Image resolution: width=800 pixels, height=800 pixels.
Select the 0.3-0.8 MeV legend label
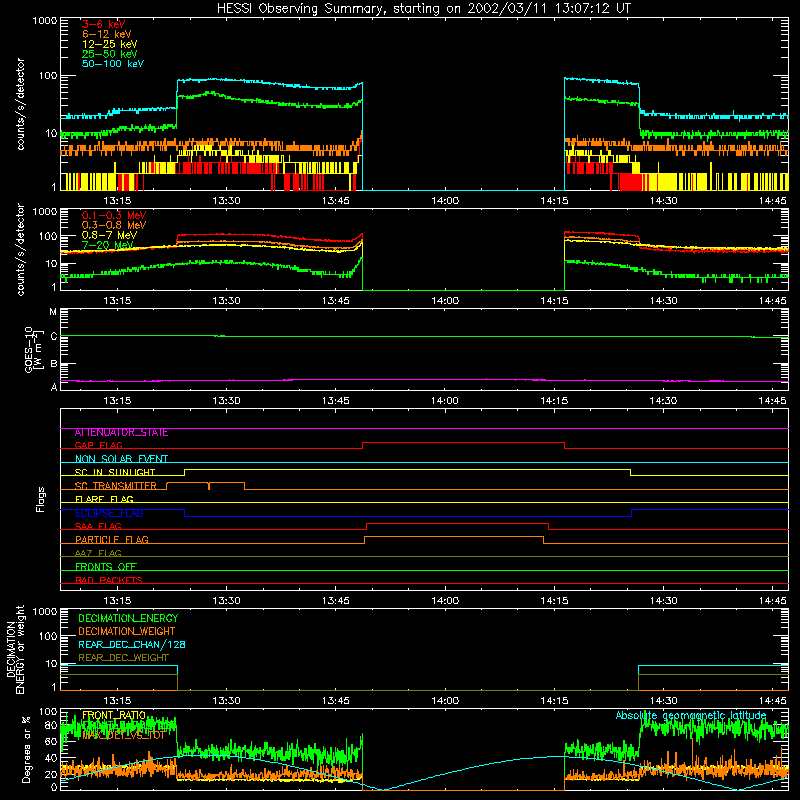(114, 225)
